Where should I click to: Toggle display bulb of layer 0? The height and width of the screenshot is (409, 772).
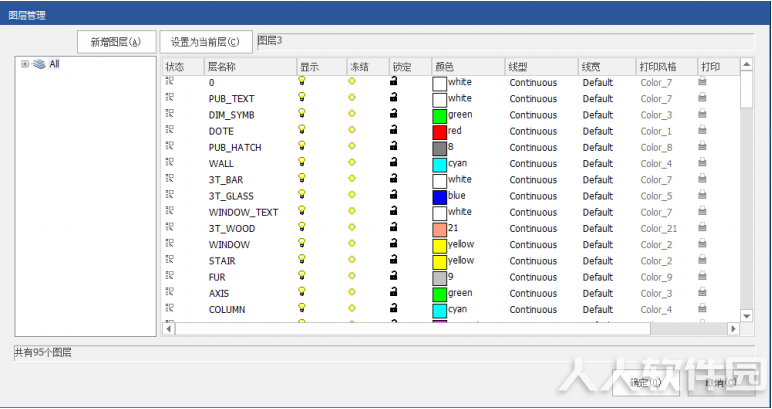[302, 82]
